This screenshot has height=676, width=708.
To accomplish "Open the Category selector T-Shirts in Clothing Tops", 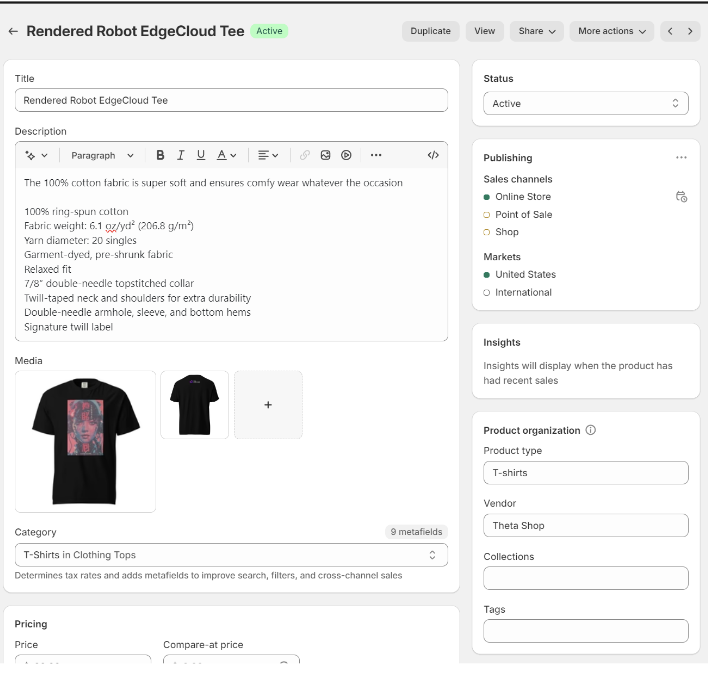I will point(231,555).
